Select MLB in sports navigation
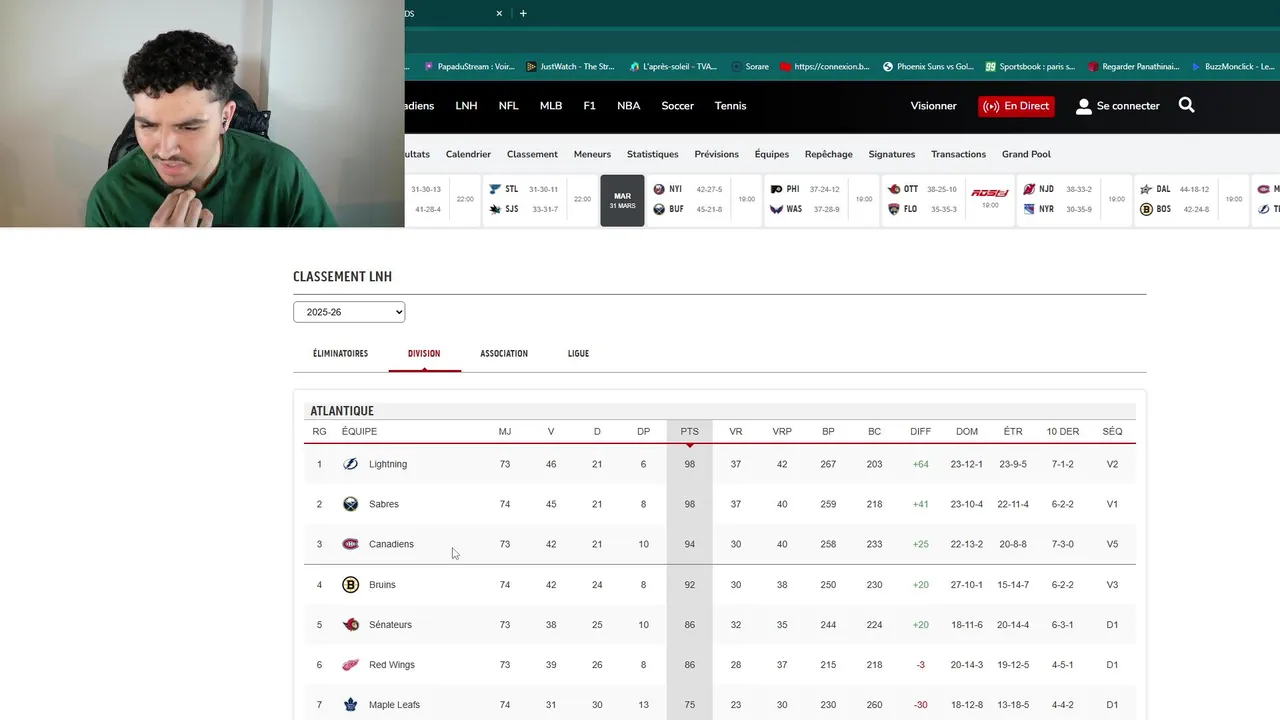Screen dimensions: 1280x720 tap(551, 106)
